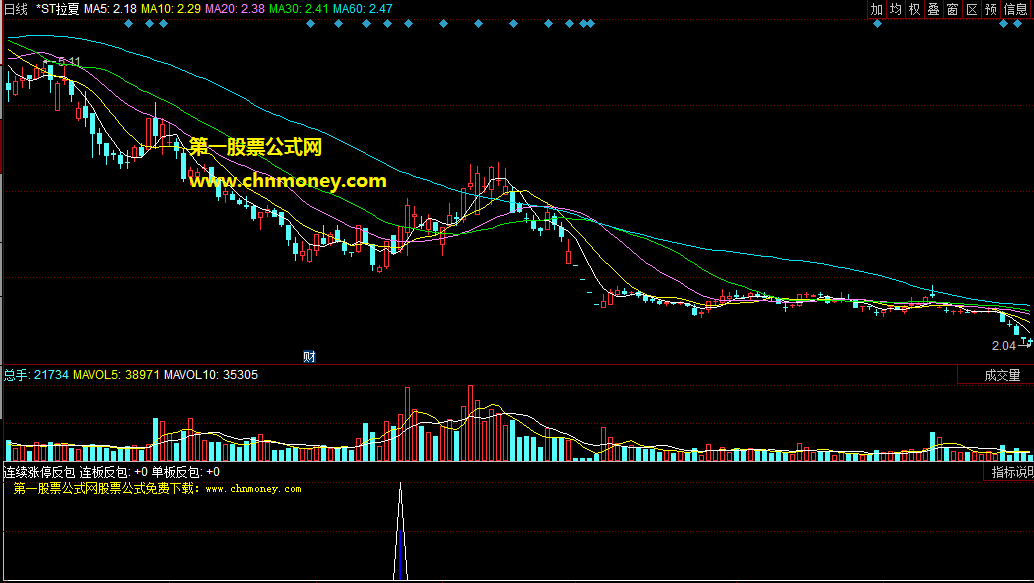Click the MA10: 2.29 legend value

171,9
